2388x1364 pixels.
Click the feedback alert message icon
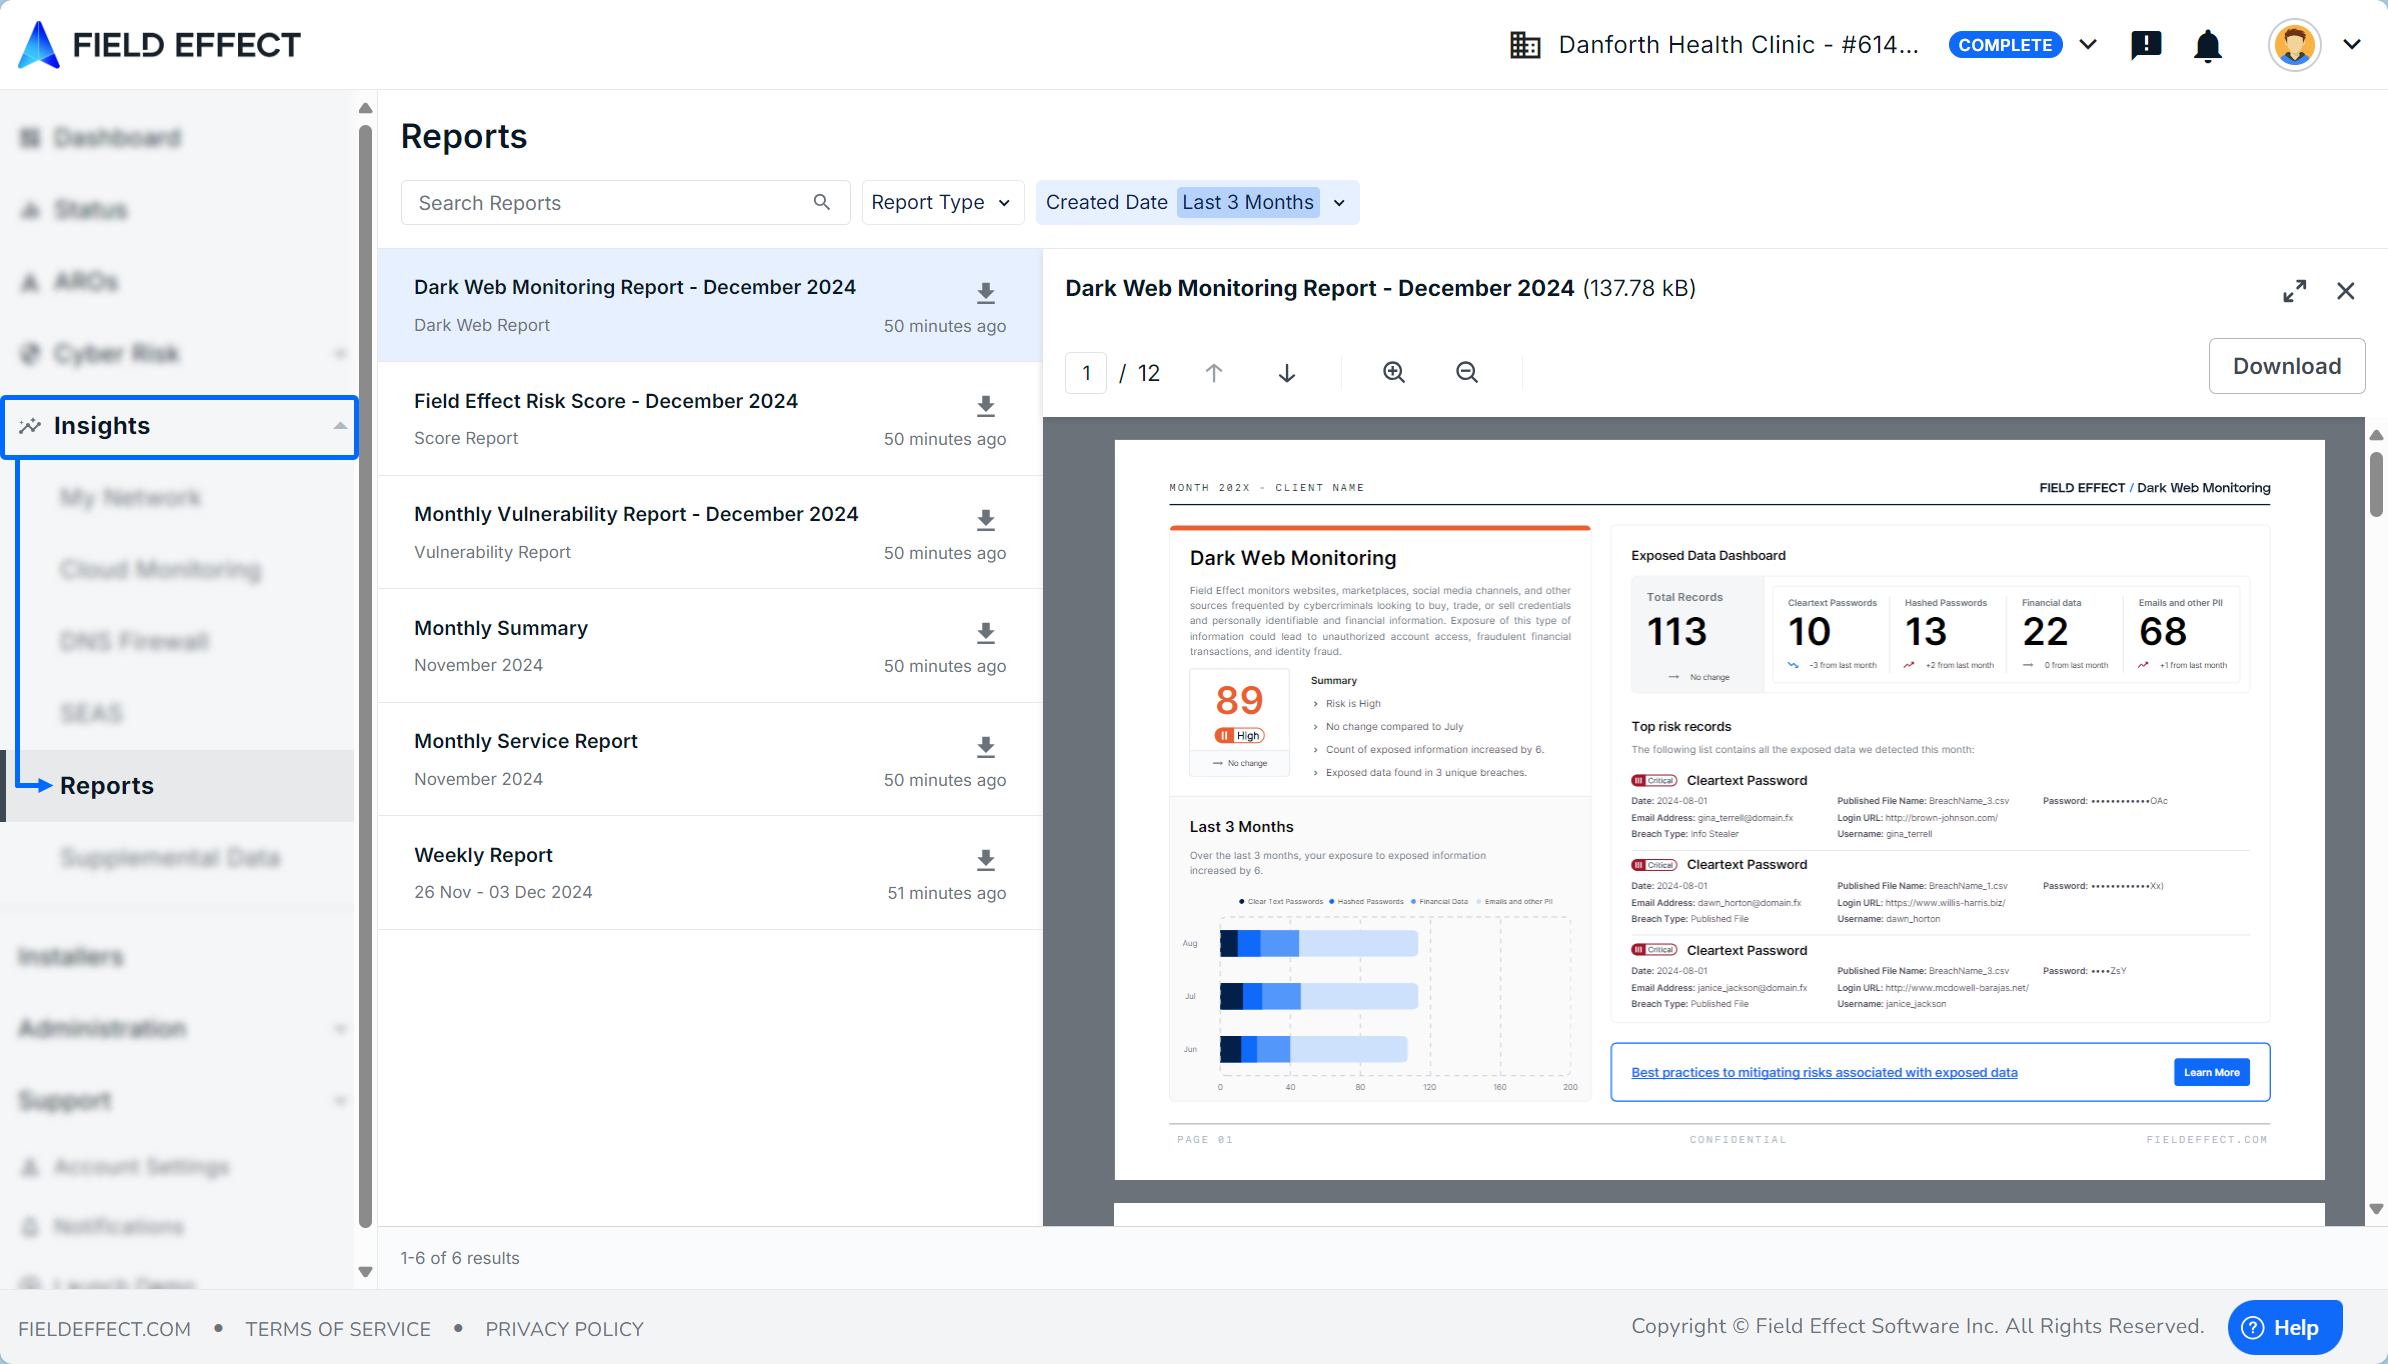[x=2146, y=45]
